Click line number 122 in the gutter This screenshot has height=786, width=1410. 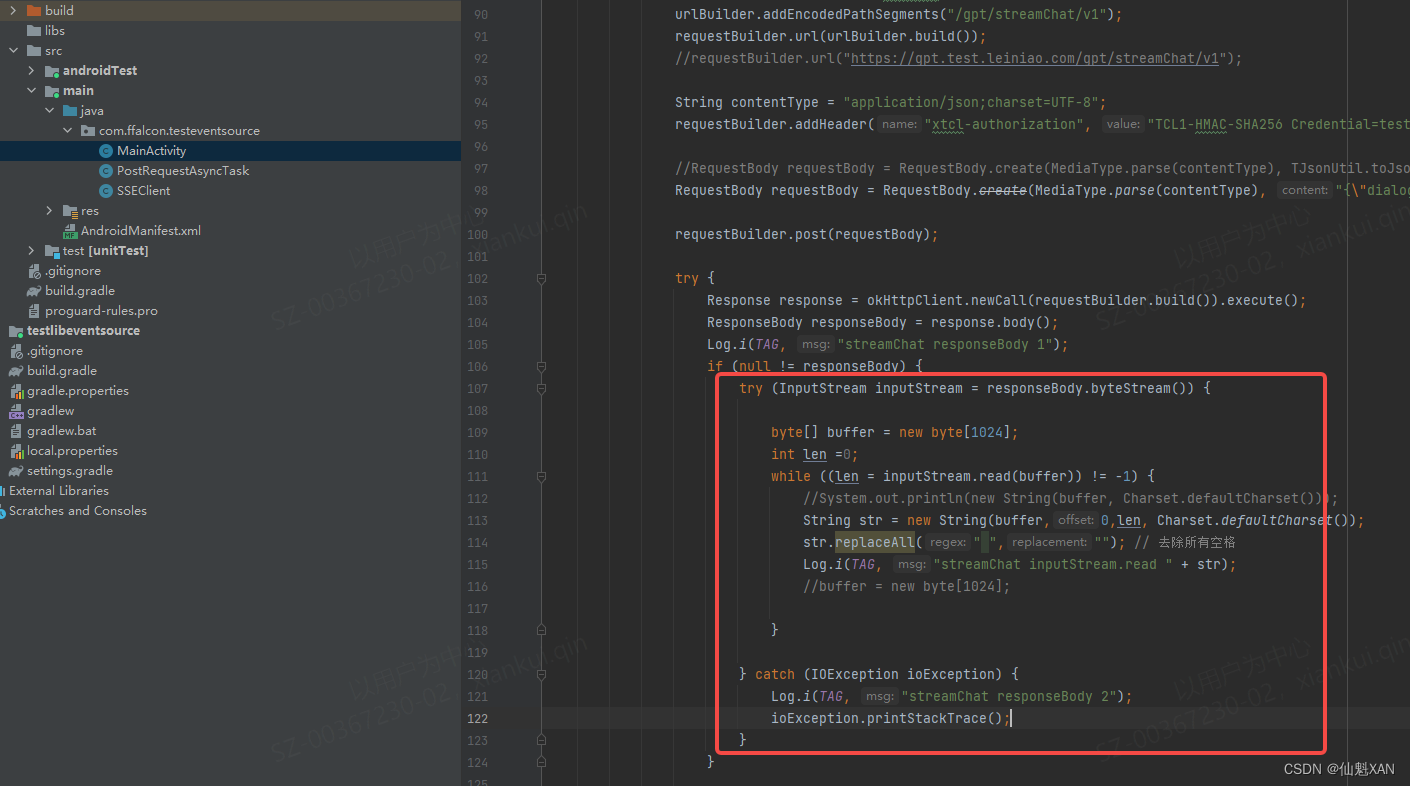(x=477, y=719)
